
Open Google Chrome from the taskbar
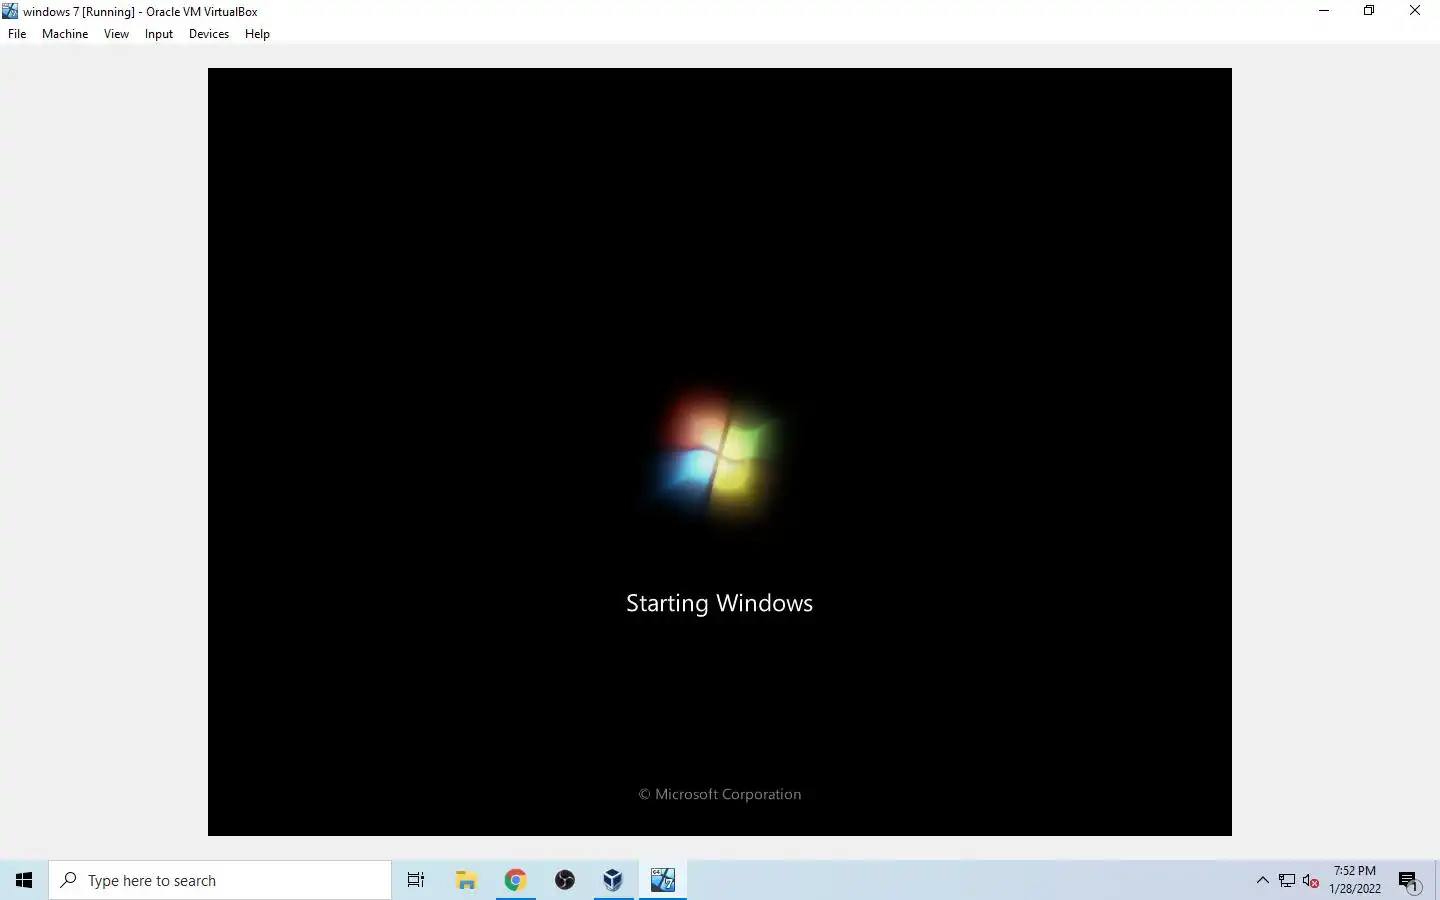[515, 880]
